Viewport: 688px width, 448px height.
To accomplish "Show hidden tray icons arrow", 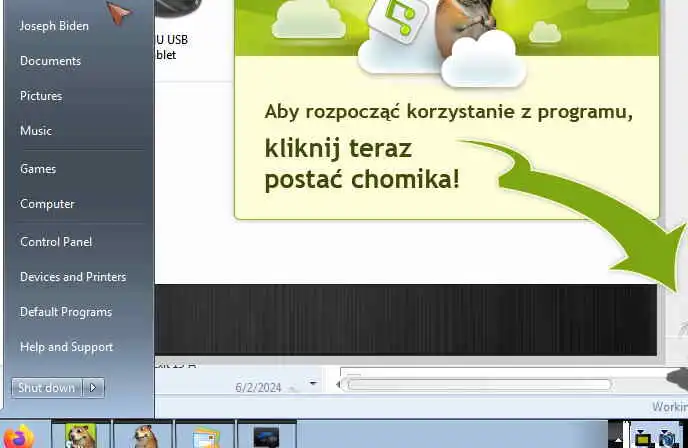I will (x=618, y=439).
